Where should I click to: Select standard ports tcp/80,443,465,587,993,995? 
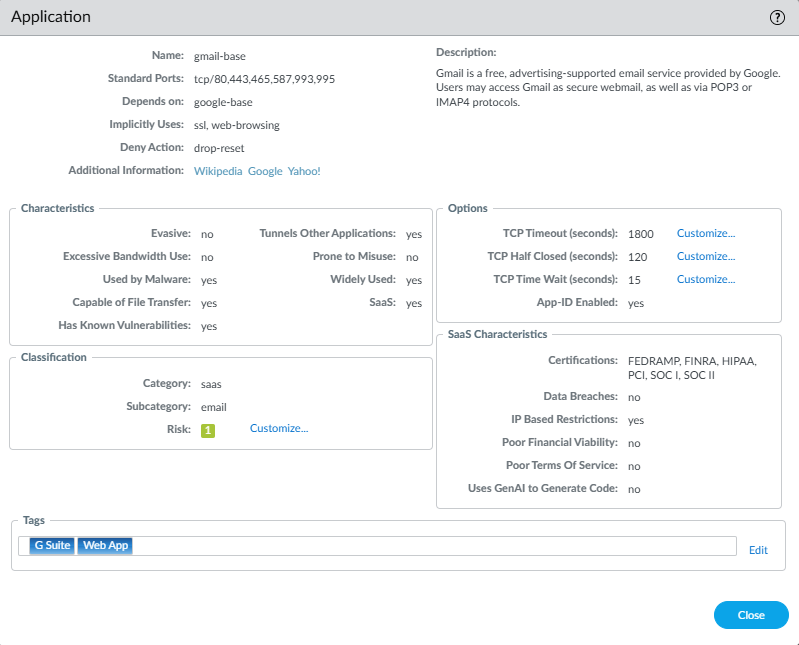pos(264,79)
